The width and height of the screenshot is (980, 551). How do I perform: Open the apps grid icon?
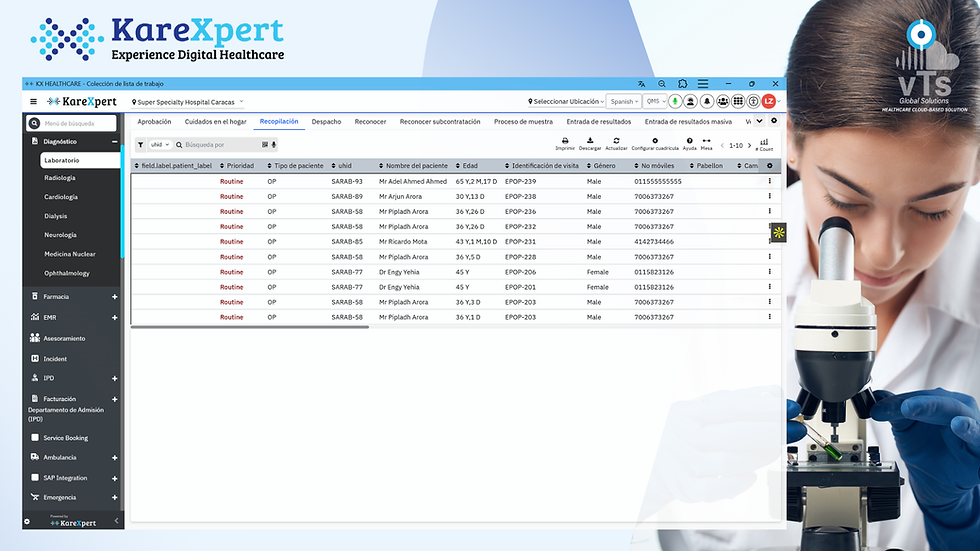pos(738,101)
